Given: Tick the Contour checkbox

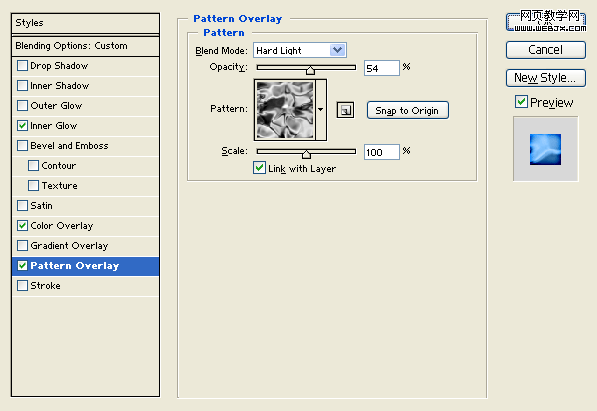Looking at the screenshot, I should click(34, 165).
